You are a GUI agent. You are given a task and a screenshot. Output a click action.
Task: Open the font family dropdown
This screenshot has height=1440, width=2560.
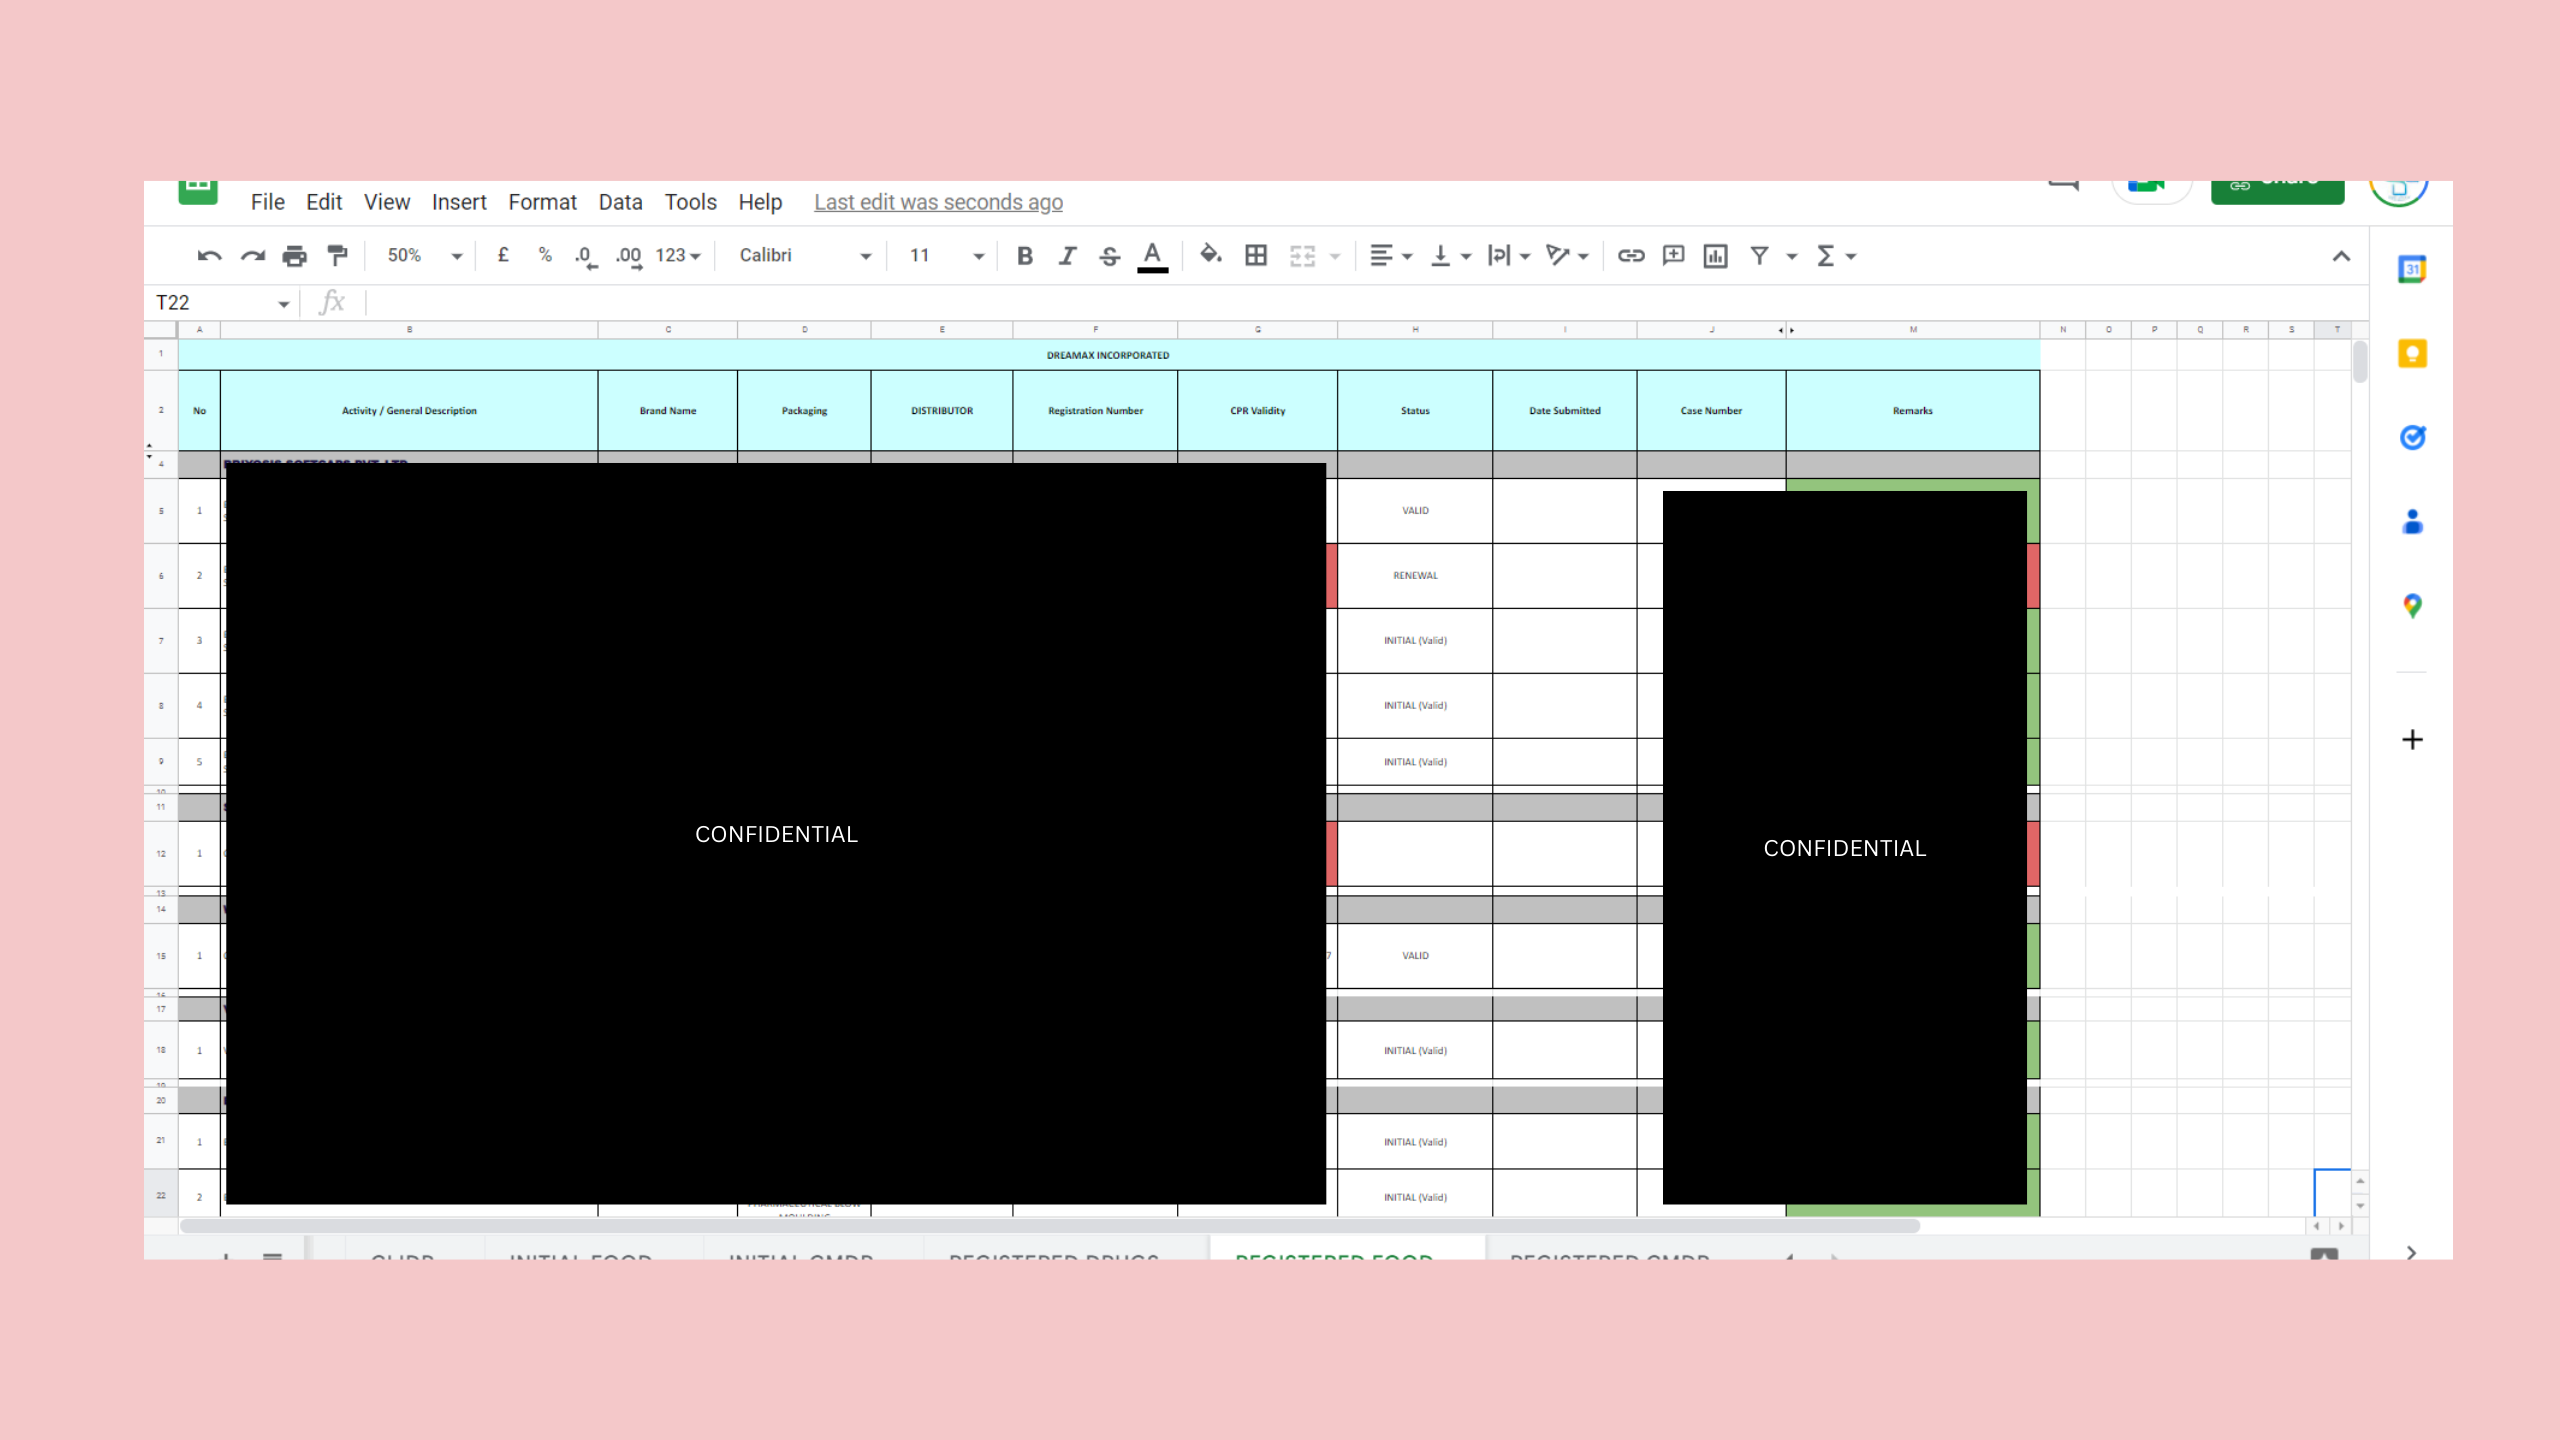[x=800, y=255]
